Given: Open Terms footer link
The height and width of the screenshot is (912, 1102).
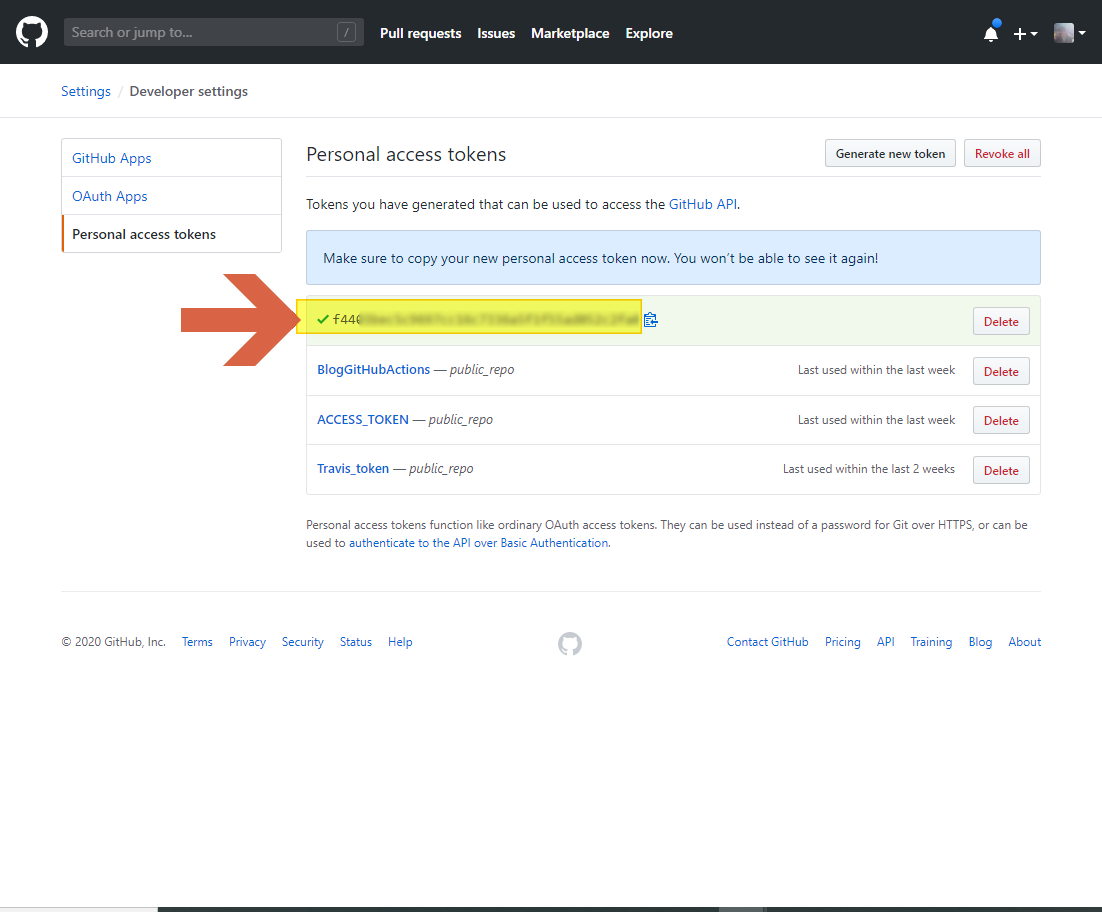Looking at the screenshot, I should click(x=197, y=642).
